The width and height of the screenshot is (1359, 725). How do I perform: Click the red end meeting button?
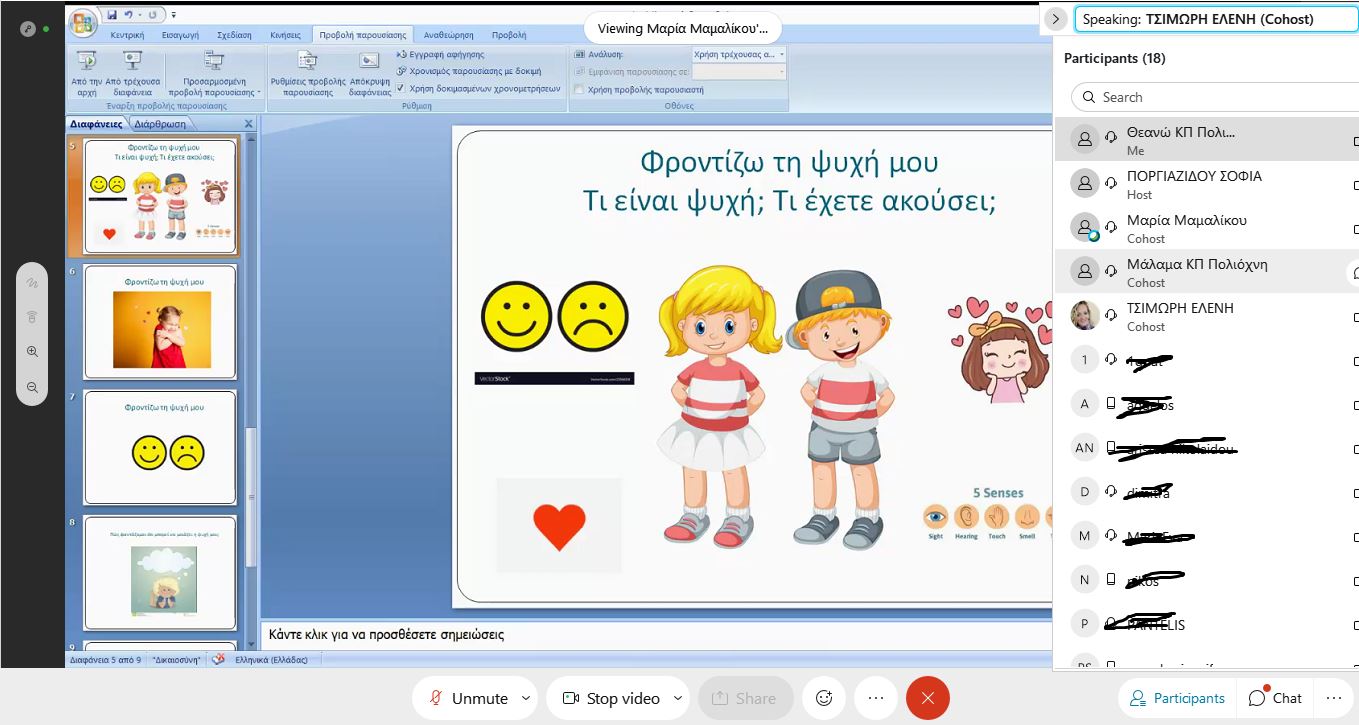tap(927, 698)
